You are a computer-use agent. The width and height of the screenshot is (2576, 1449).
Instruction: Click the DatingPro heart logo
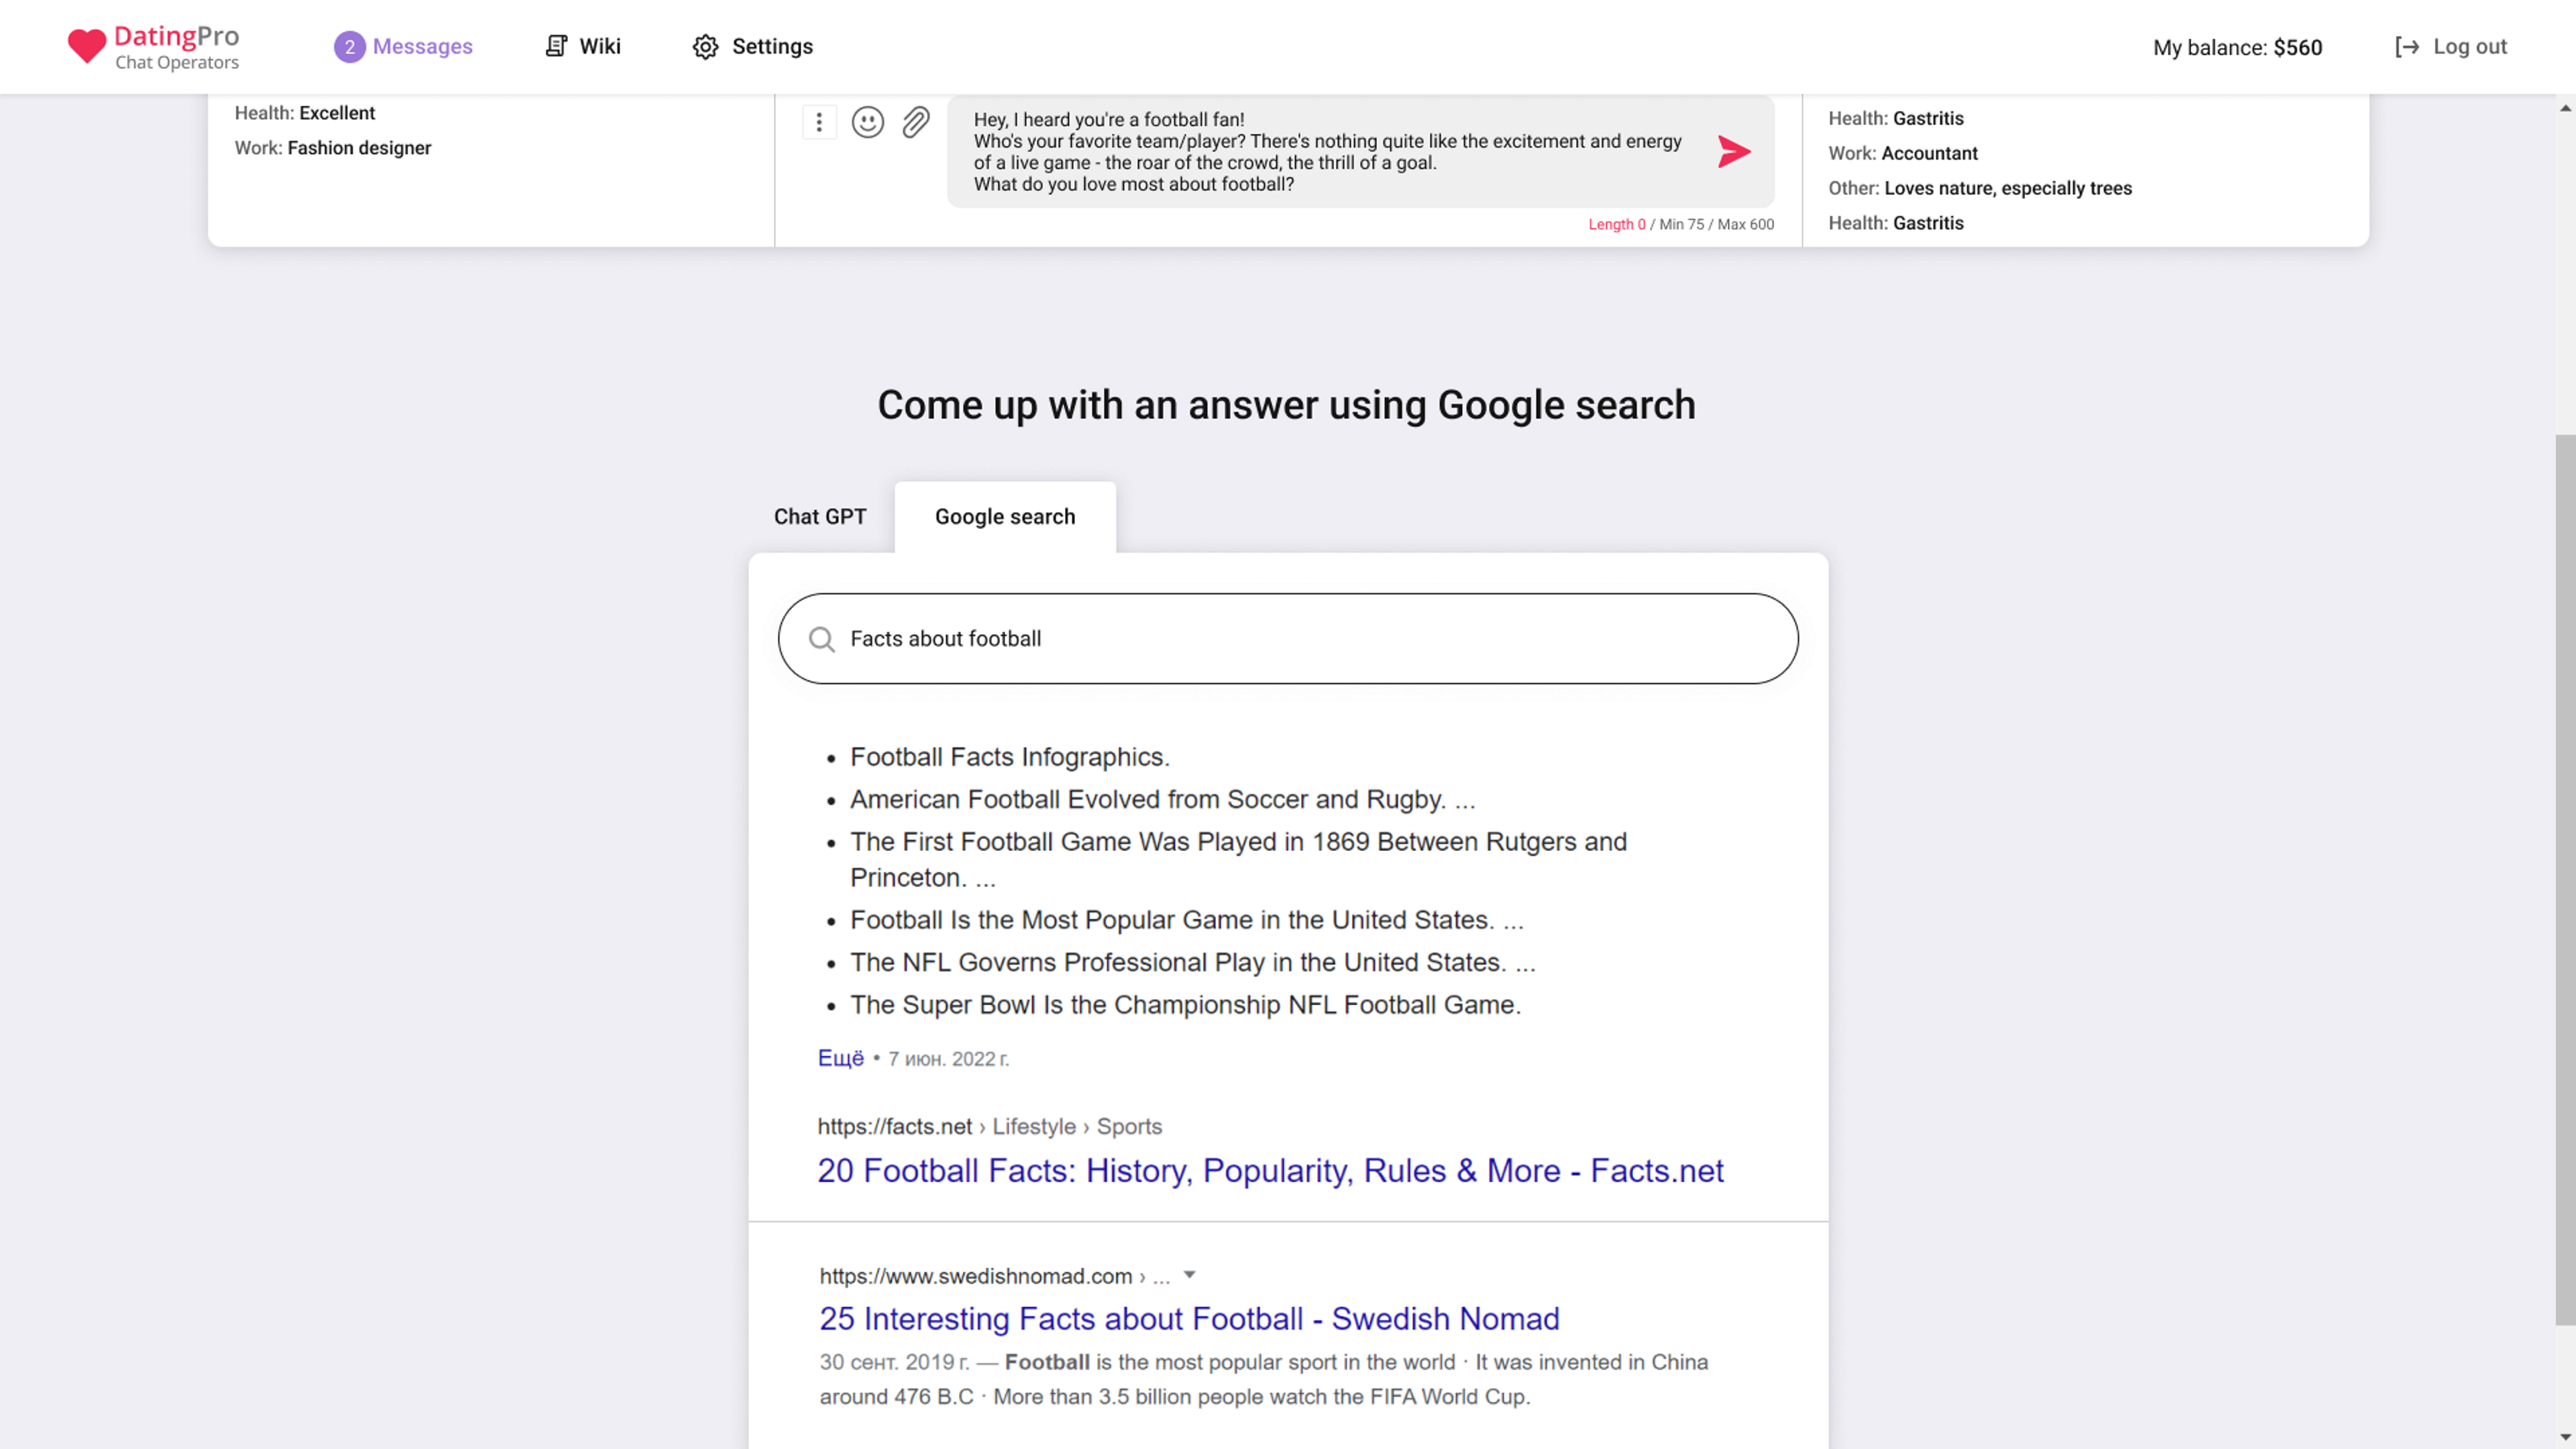(86, 46)
